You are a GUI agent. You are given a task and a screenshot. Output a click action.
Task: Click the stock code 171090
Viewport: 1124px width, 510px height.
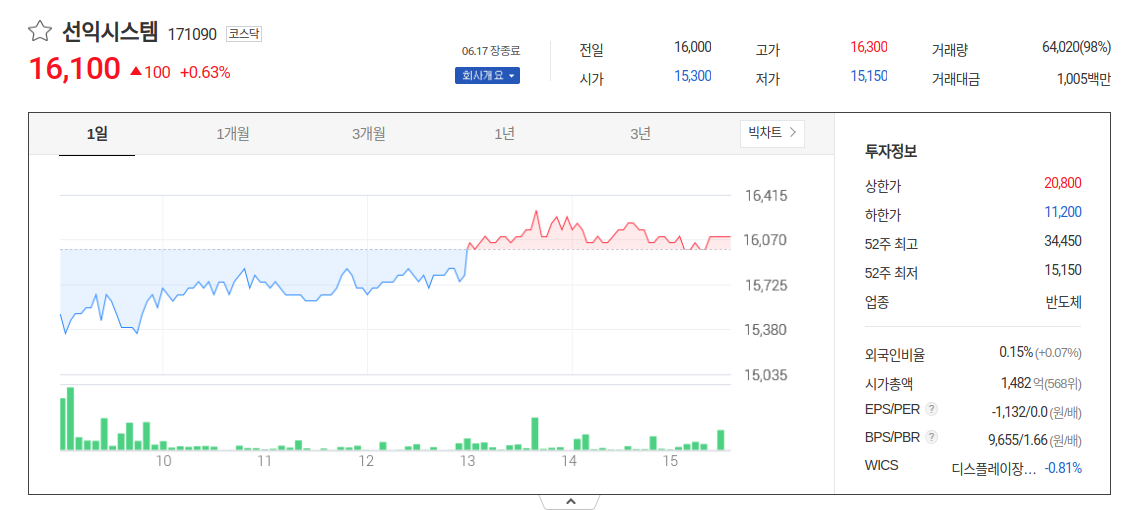tap(192, 34)
